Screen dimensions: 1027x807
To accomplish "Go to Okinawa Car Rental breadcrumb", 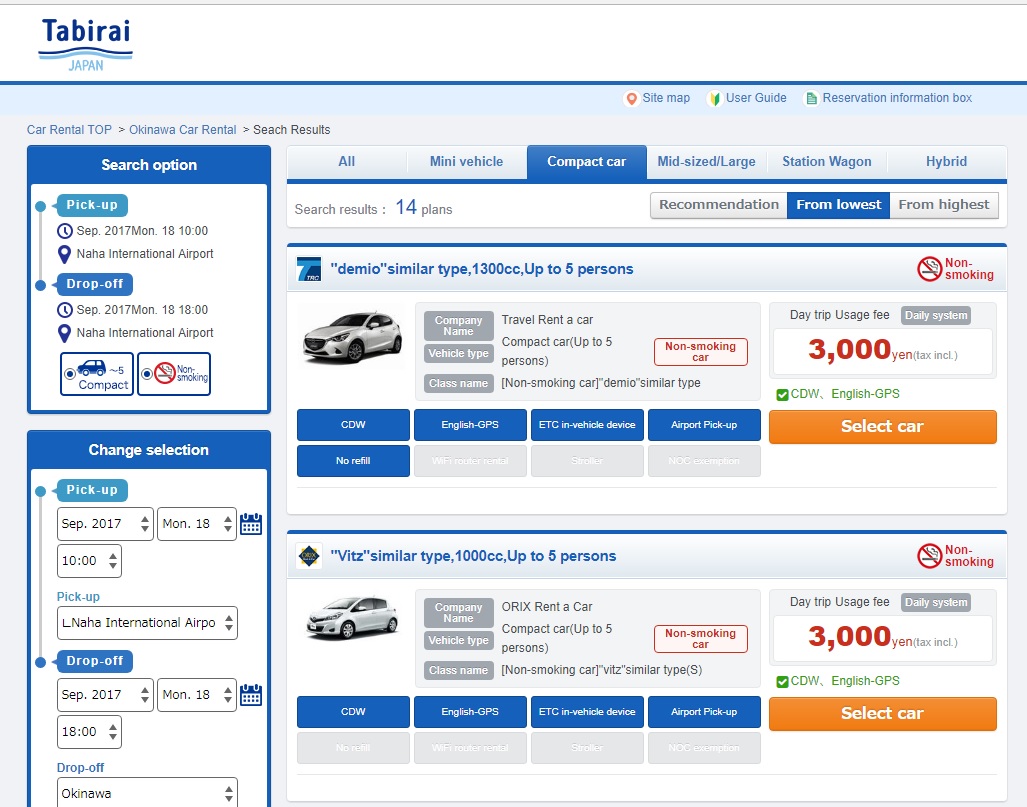I will pos(183,130).
